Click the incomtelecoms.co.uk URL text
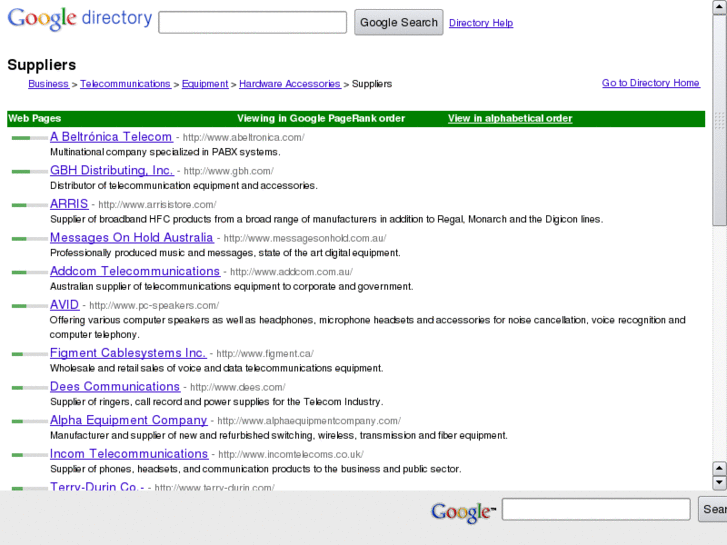 point(291,455)
